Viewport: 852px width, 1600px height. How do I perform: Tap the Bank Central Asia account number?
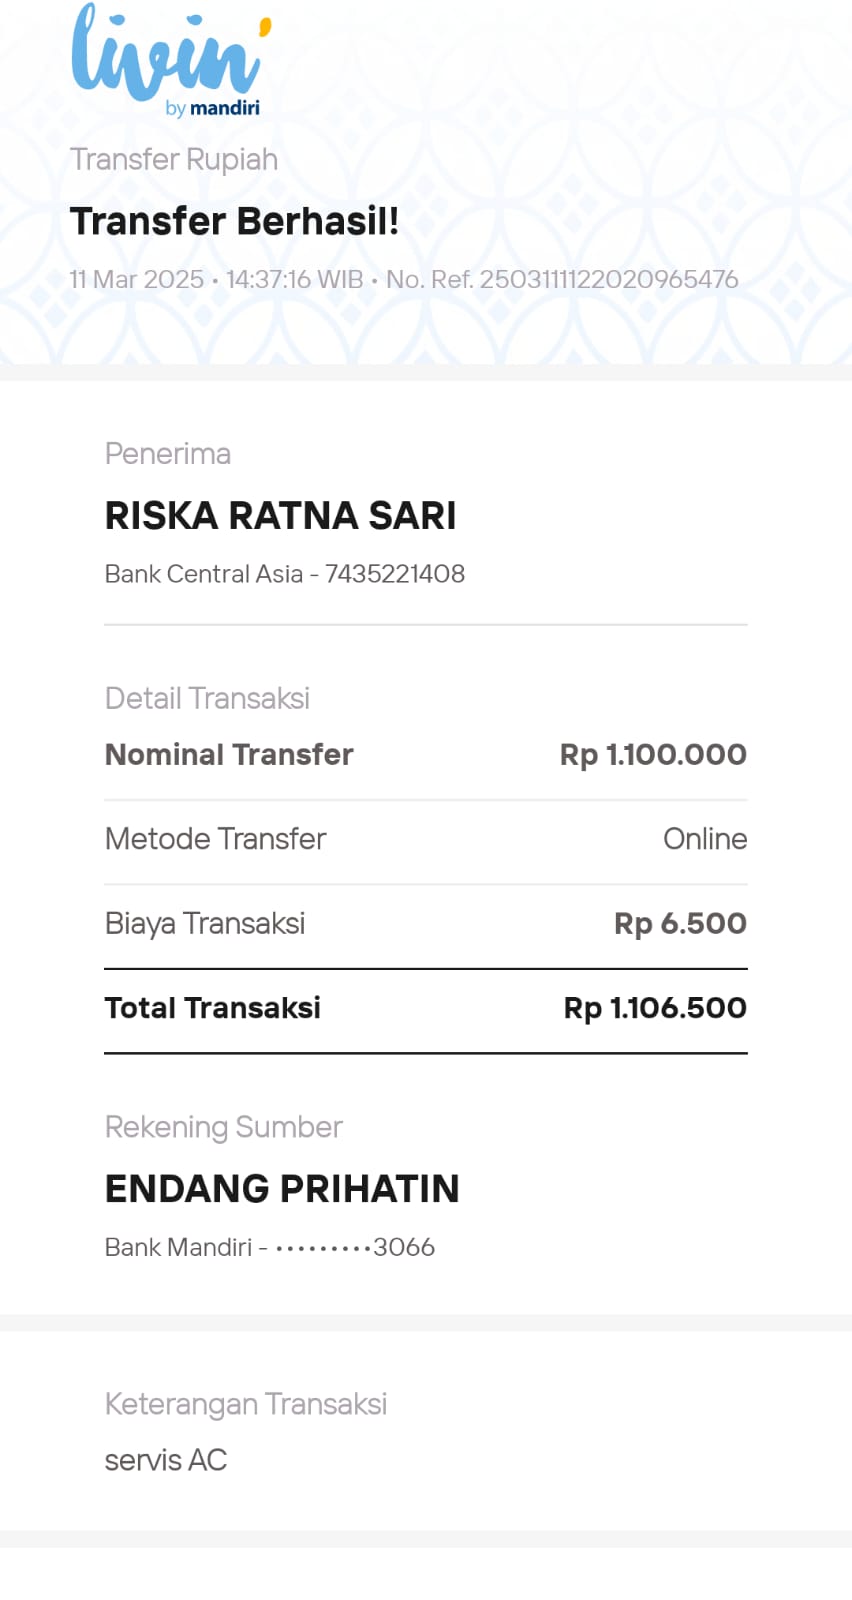394,574
